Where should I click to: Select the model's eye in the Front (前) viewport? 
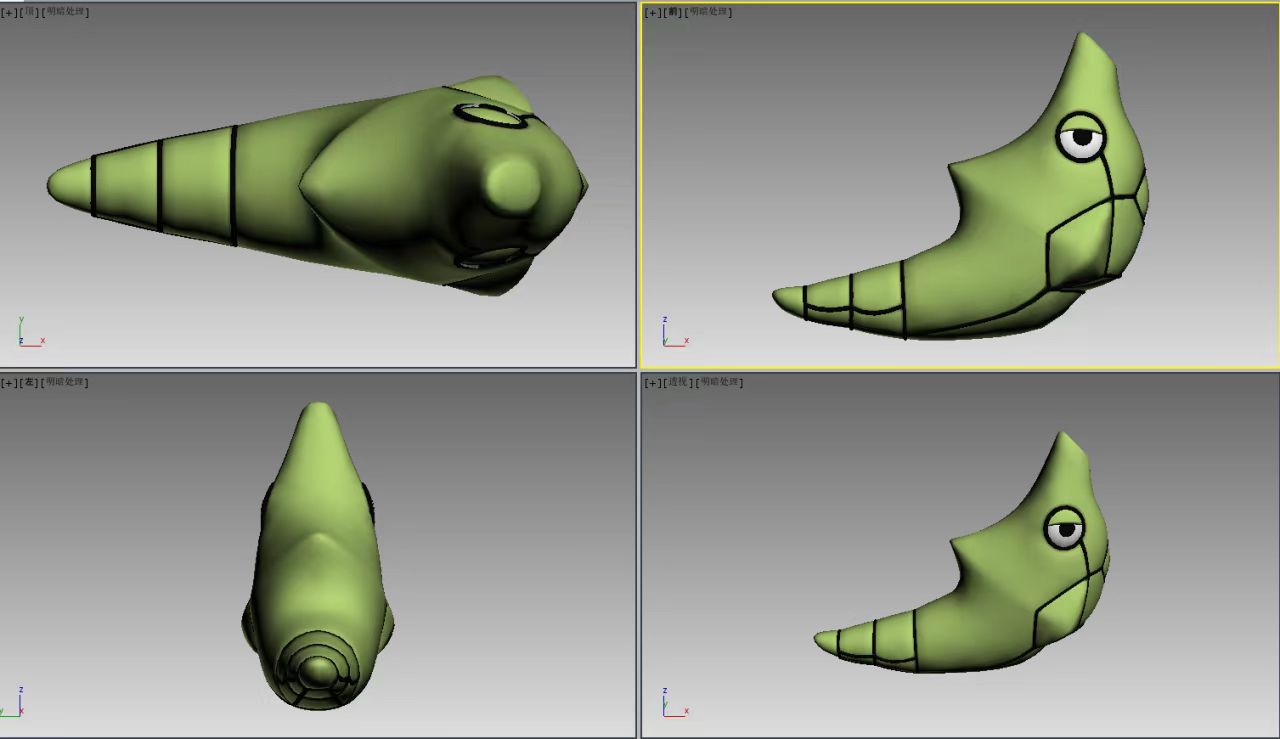(x=1082, y=139)
